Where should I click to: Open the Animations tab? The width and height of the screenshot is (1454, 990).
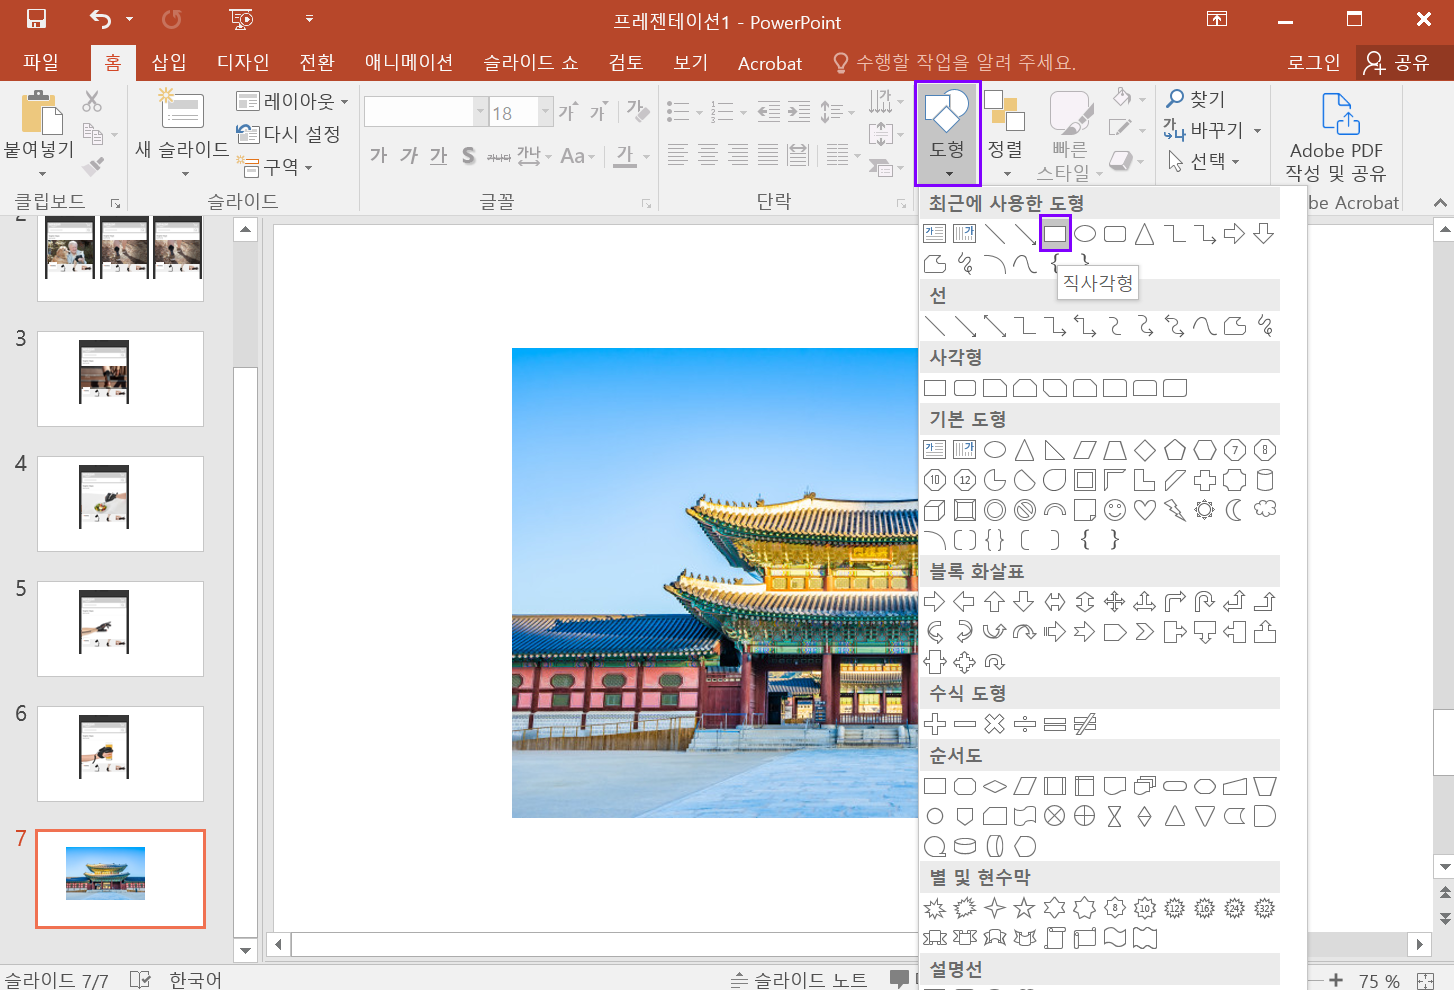pyautogui.click(x=409, y=62)
